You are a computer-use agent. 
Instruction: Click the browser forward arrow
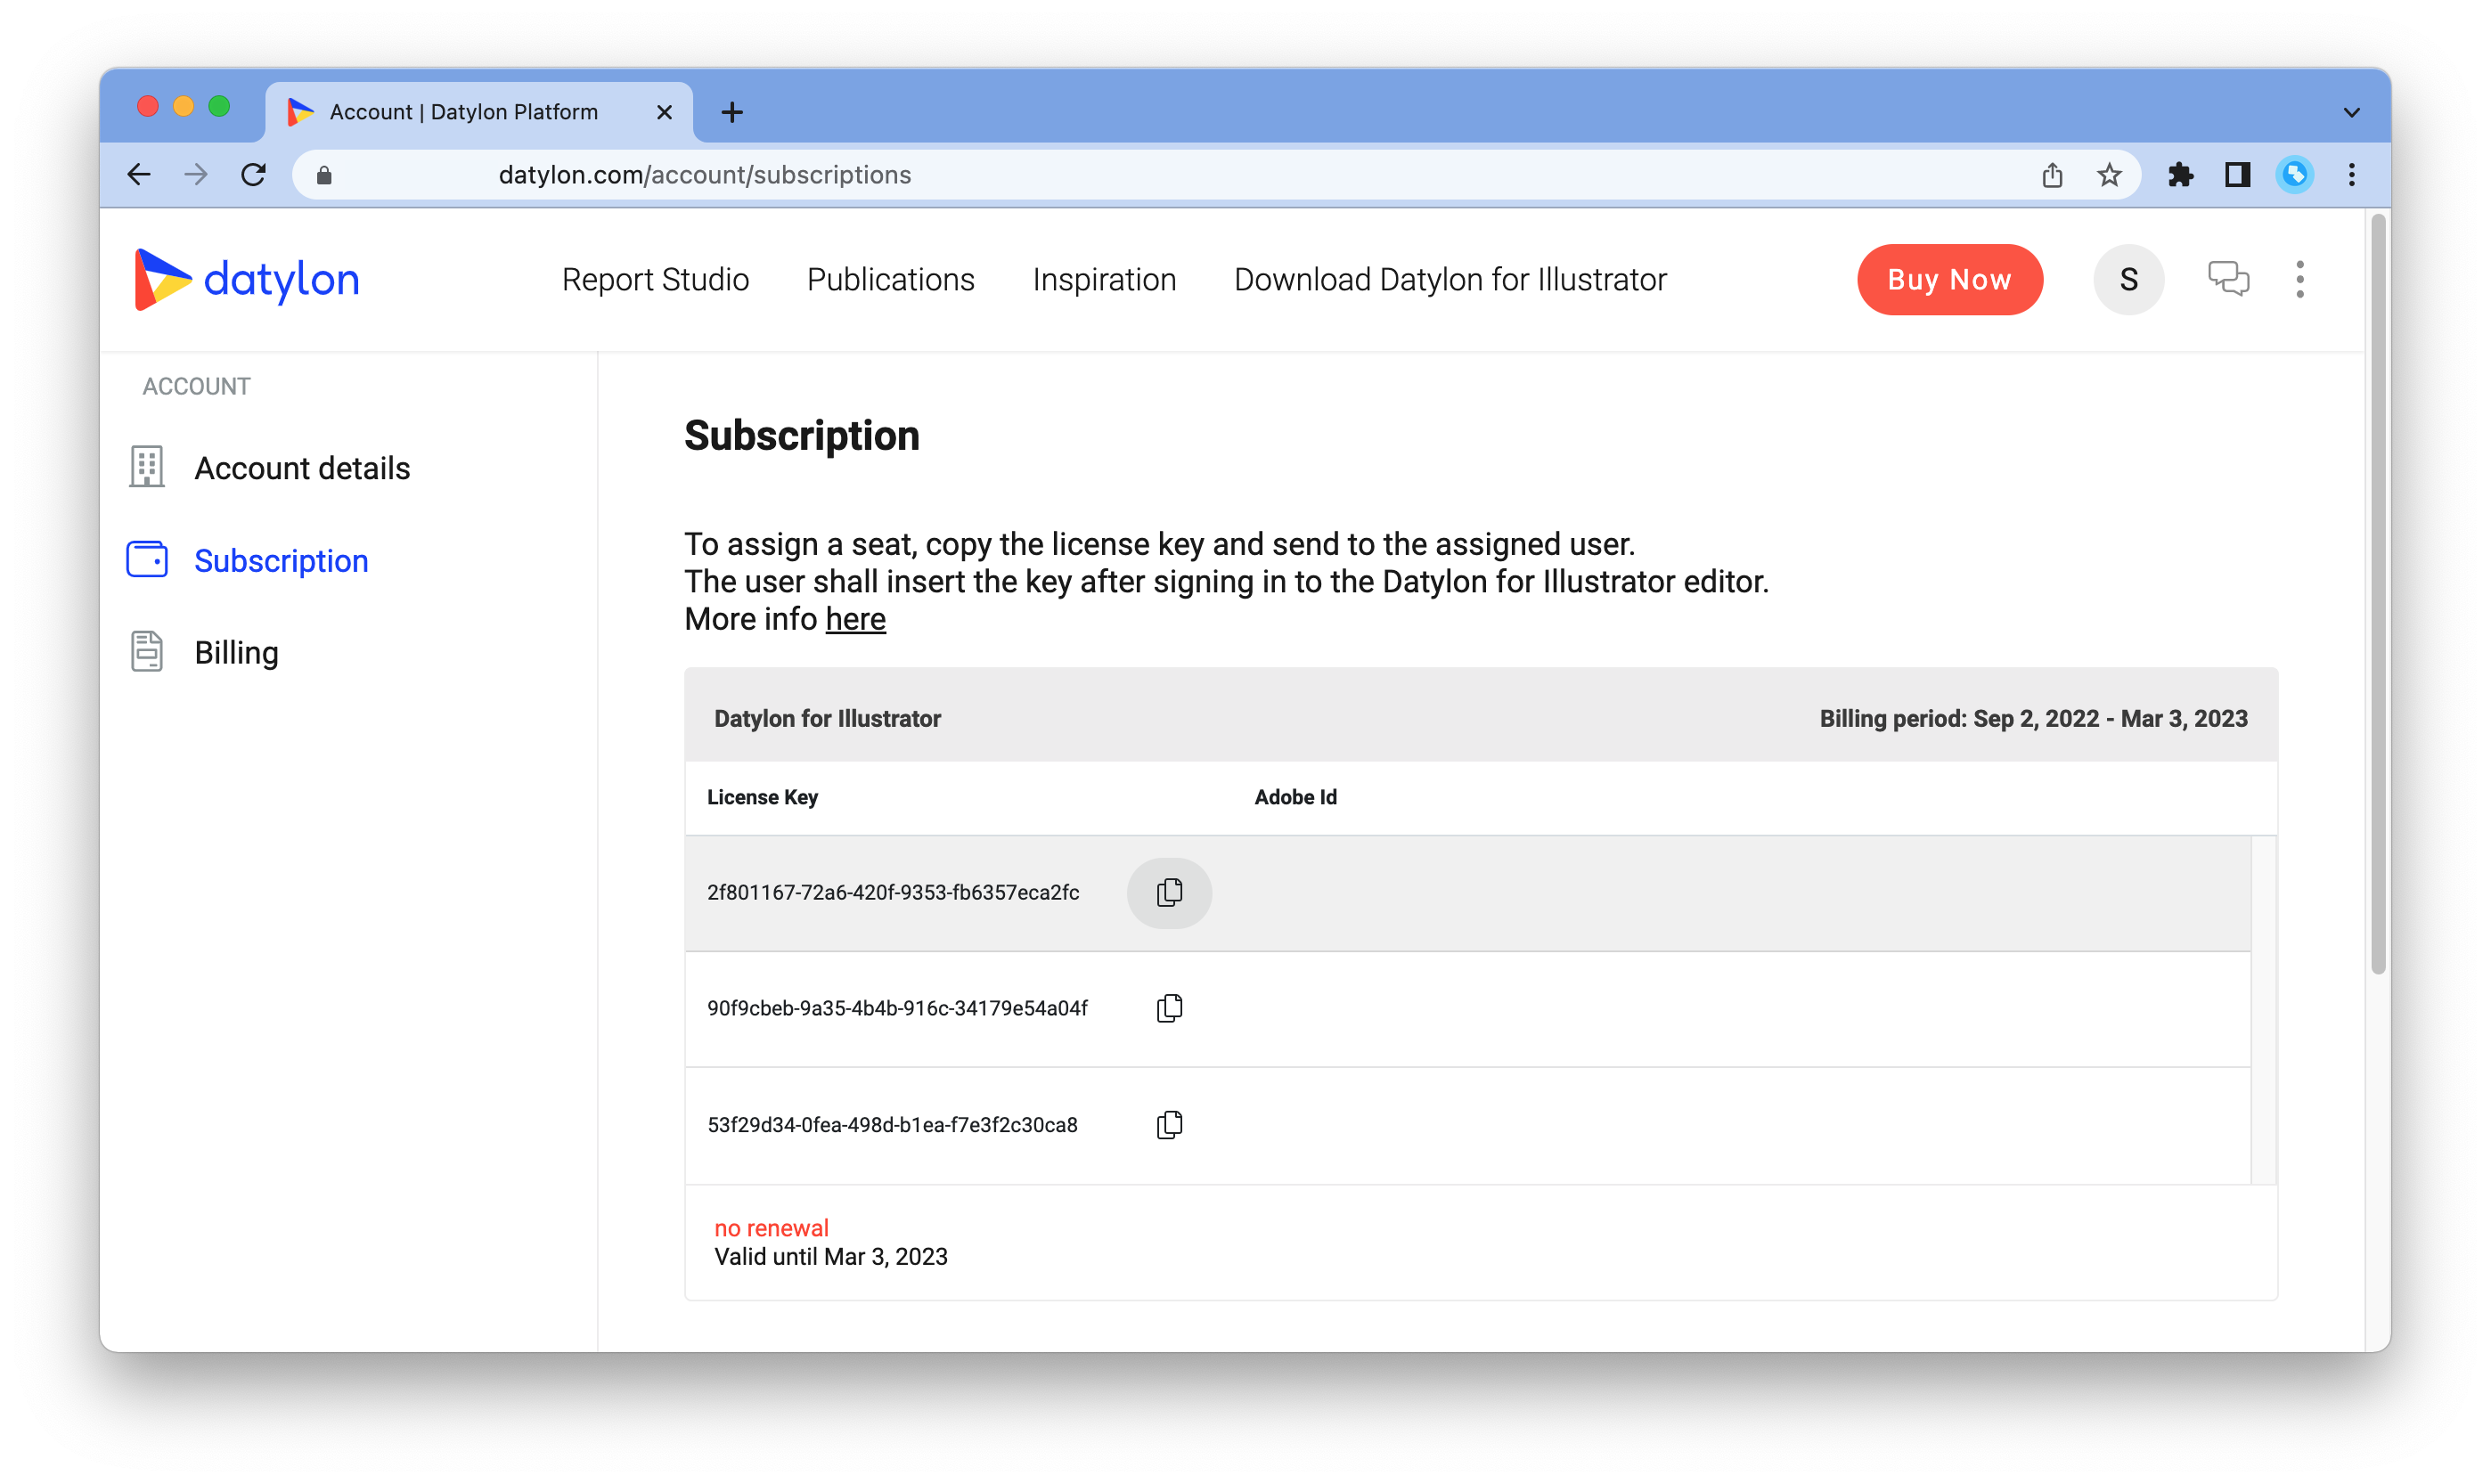196,175
